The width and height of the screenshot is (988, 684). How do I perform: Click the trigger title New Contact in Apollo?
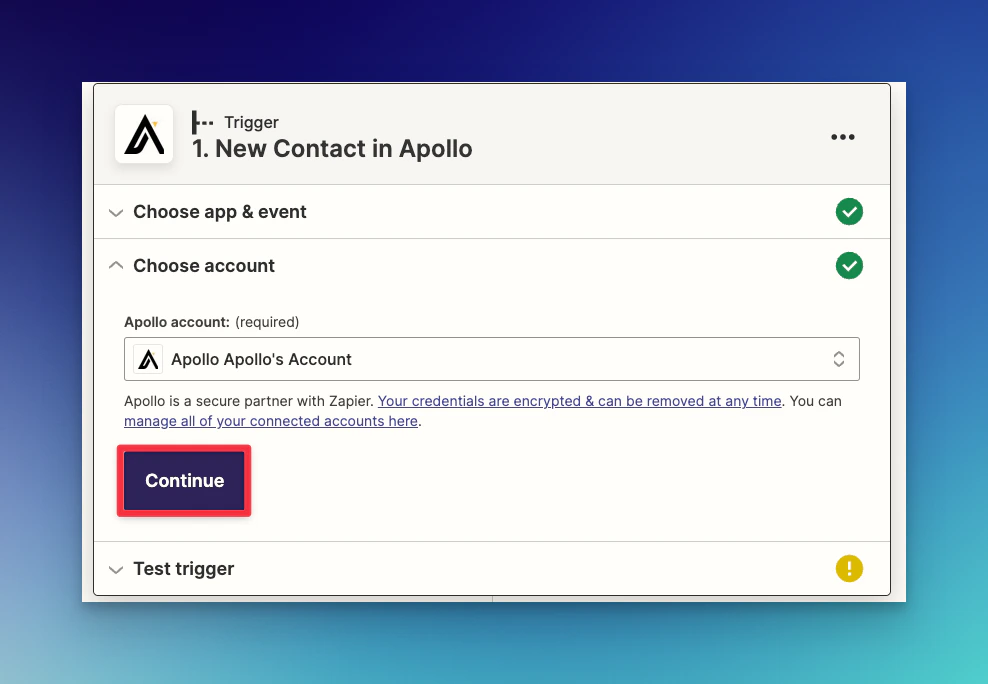(x=331, y=148)
